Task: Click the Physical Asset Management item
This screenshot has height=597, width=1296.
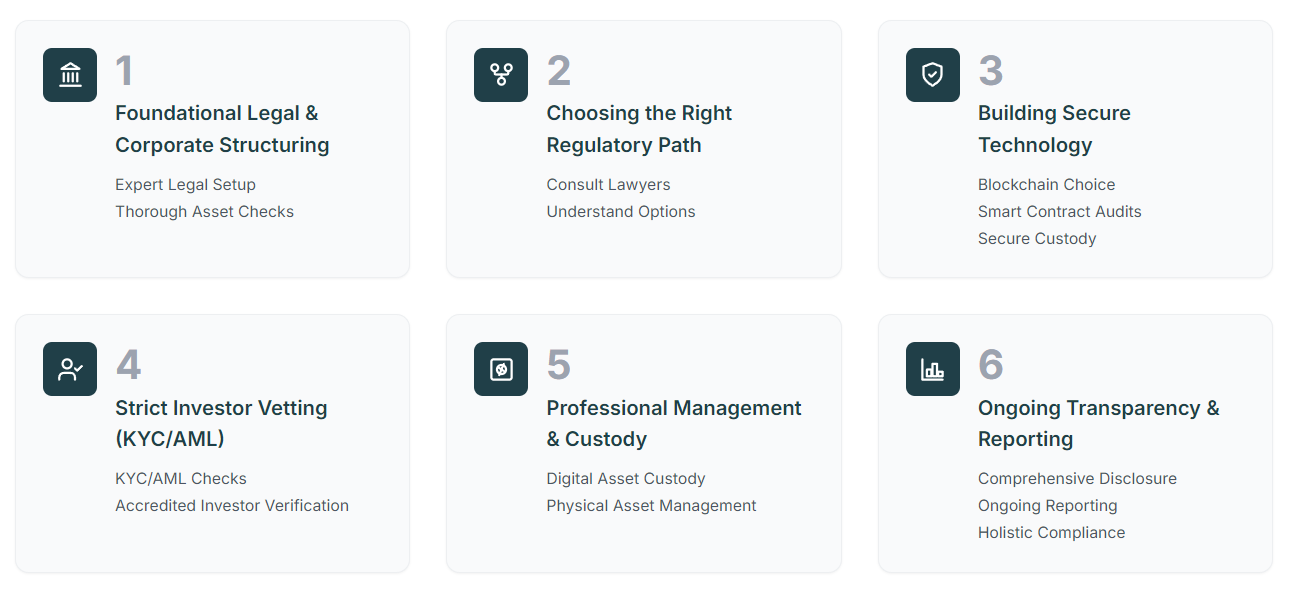Action: click(651, 506)
